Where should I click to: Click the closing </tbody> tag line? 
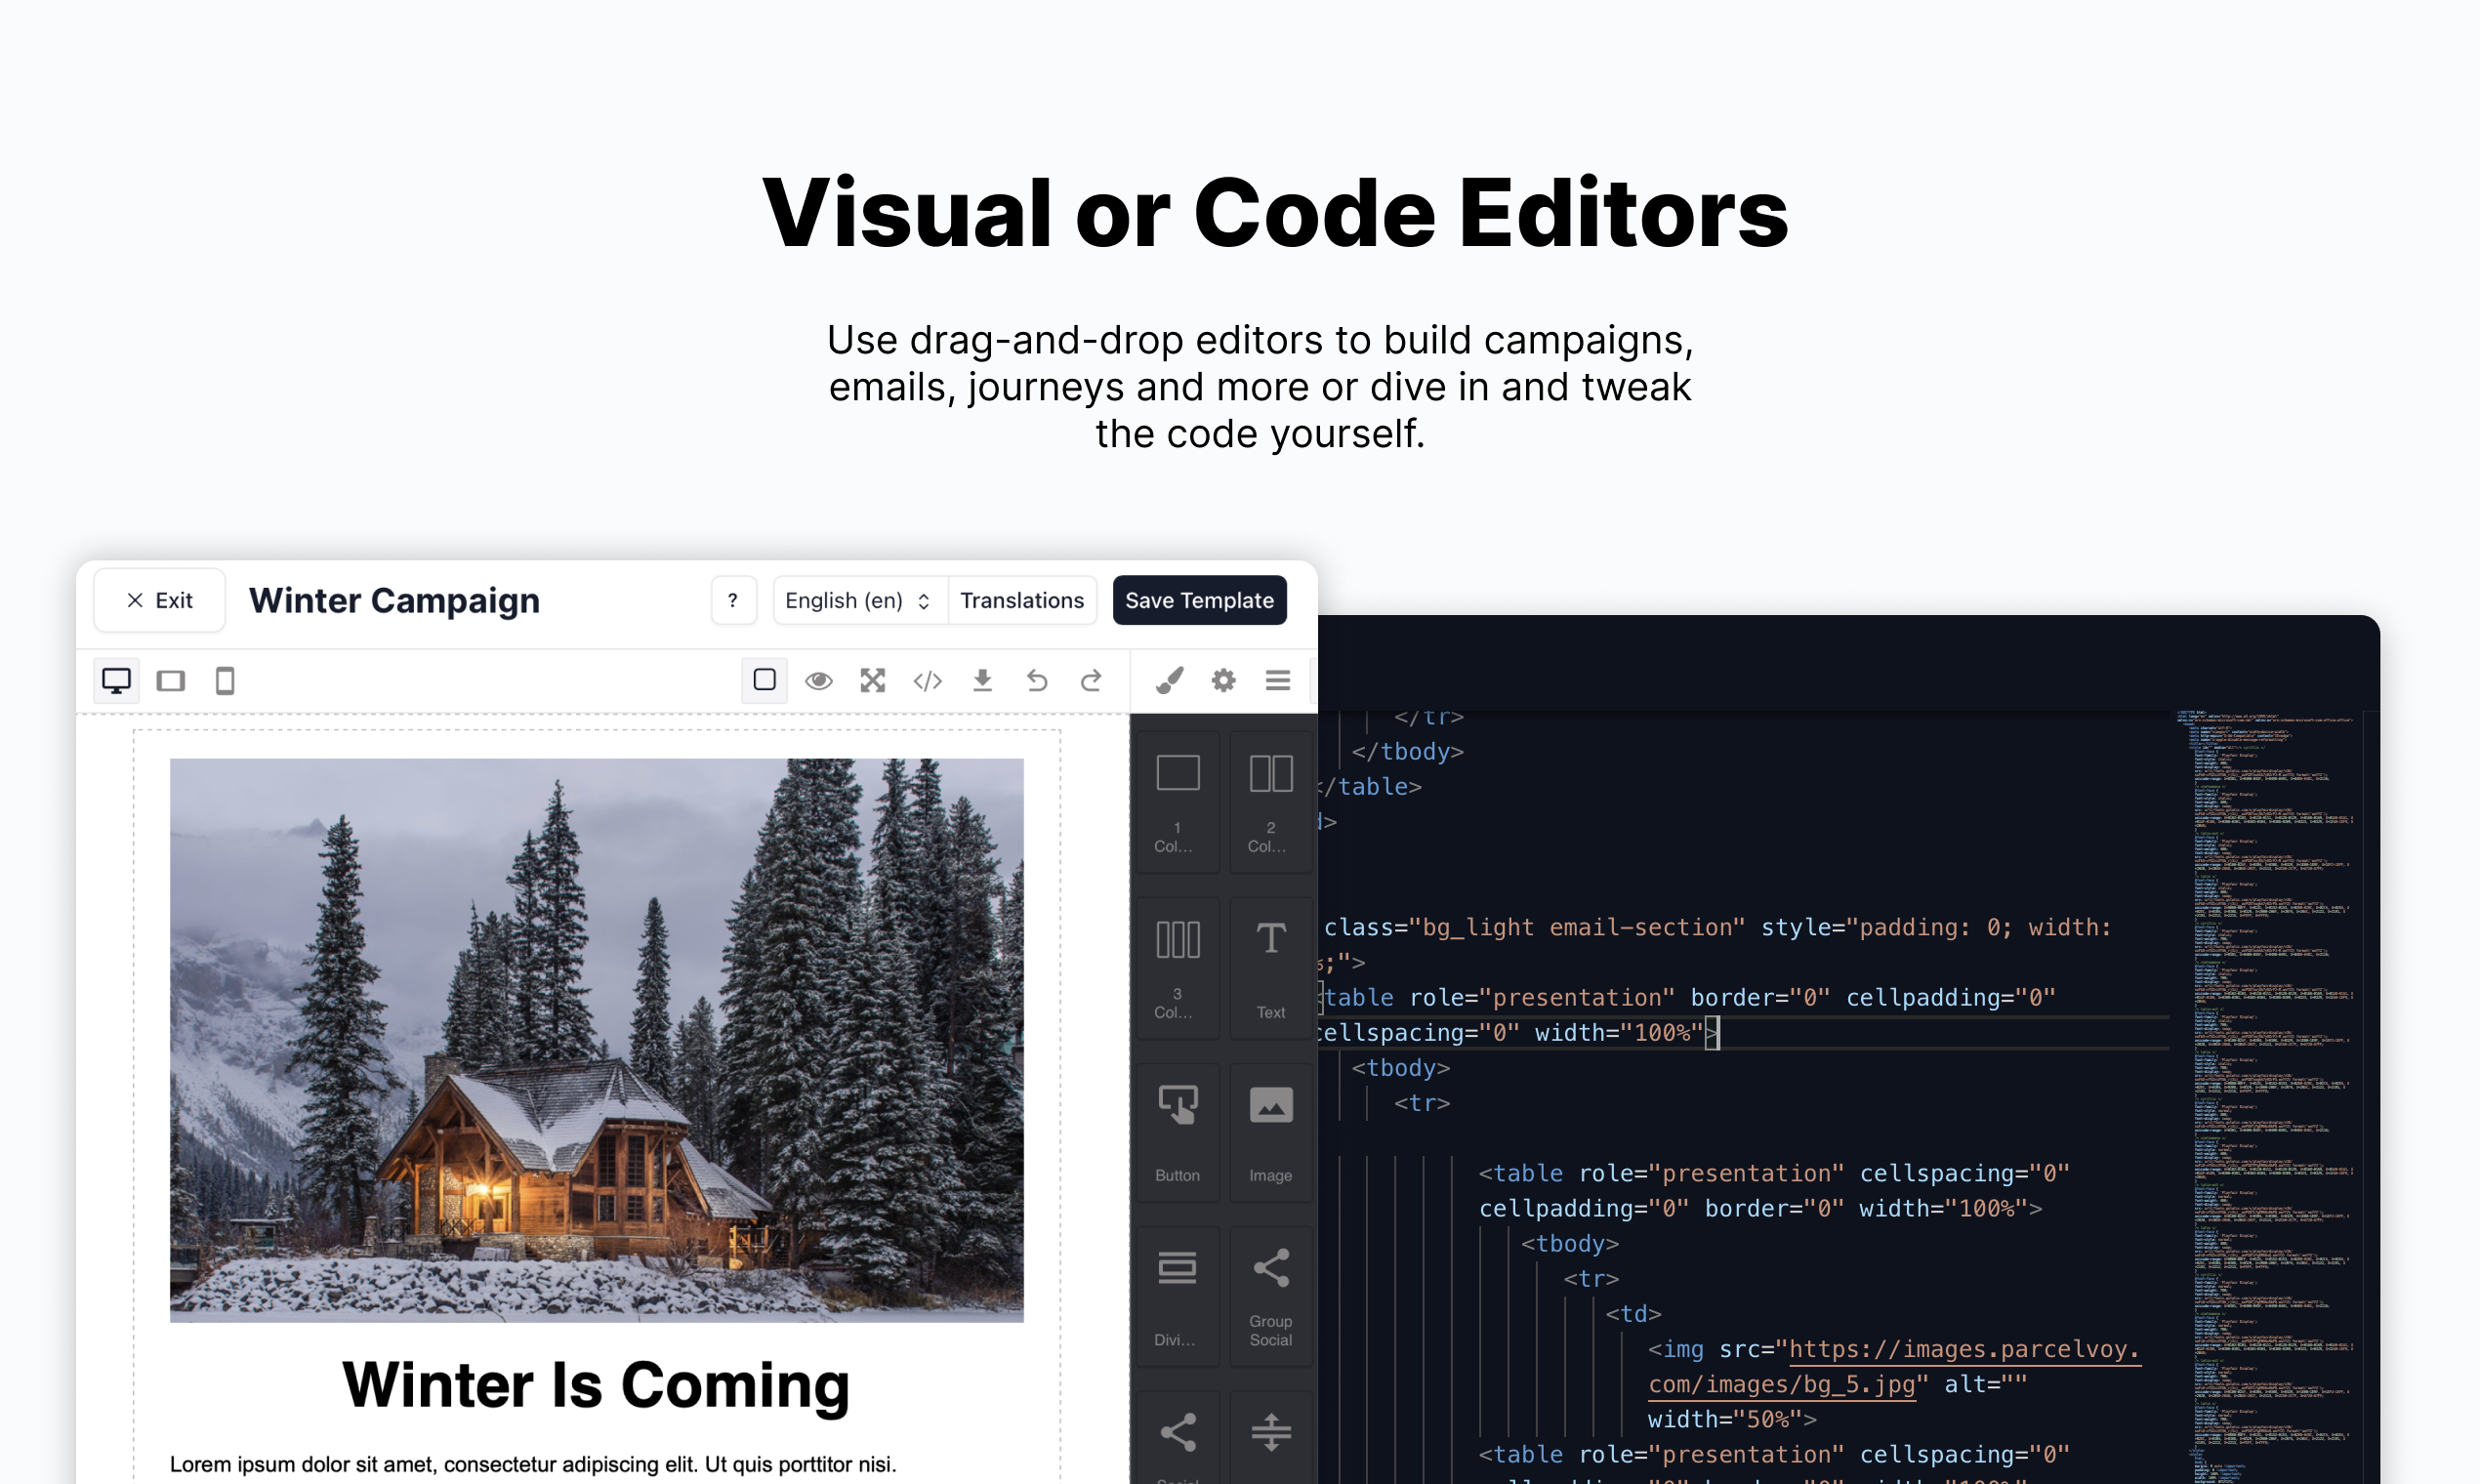coord(1408,751)
